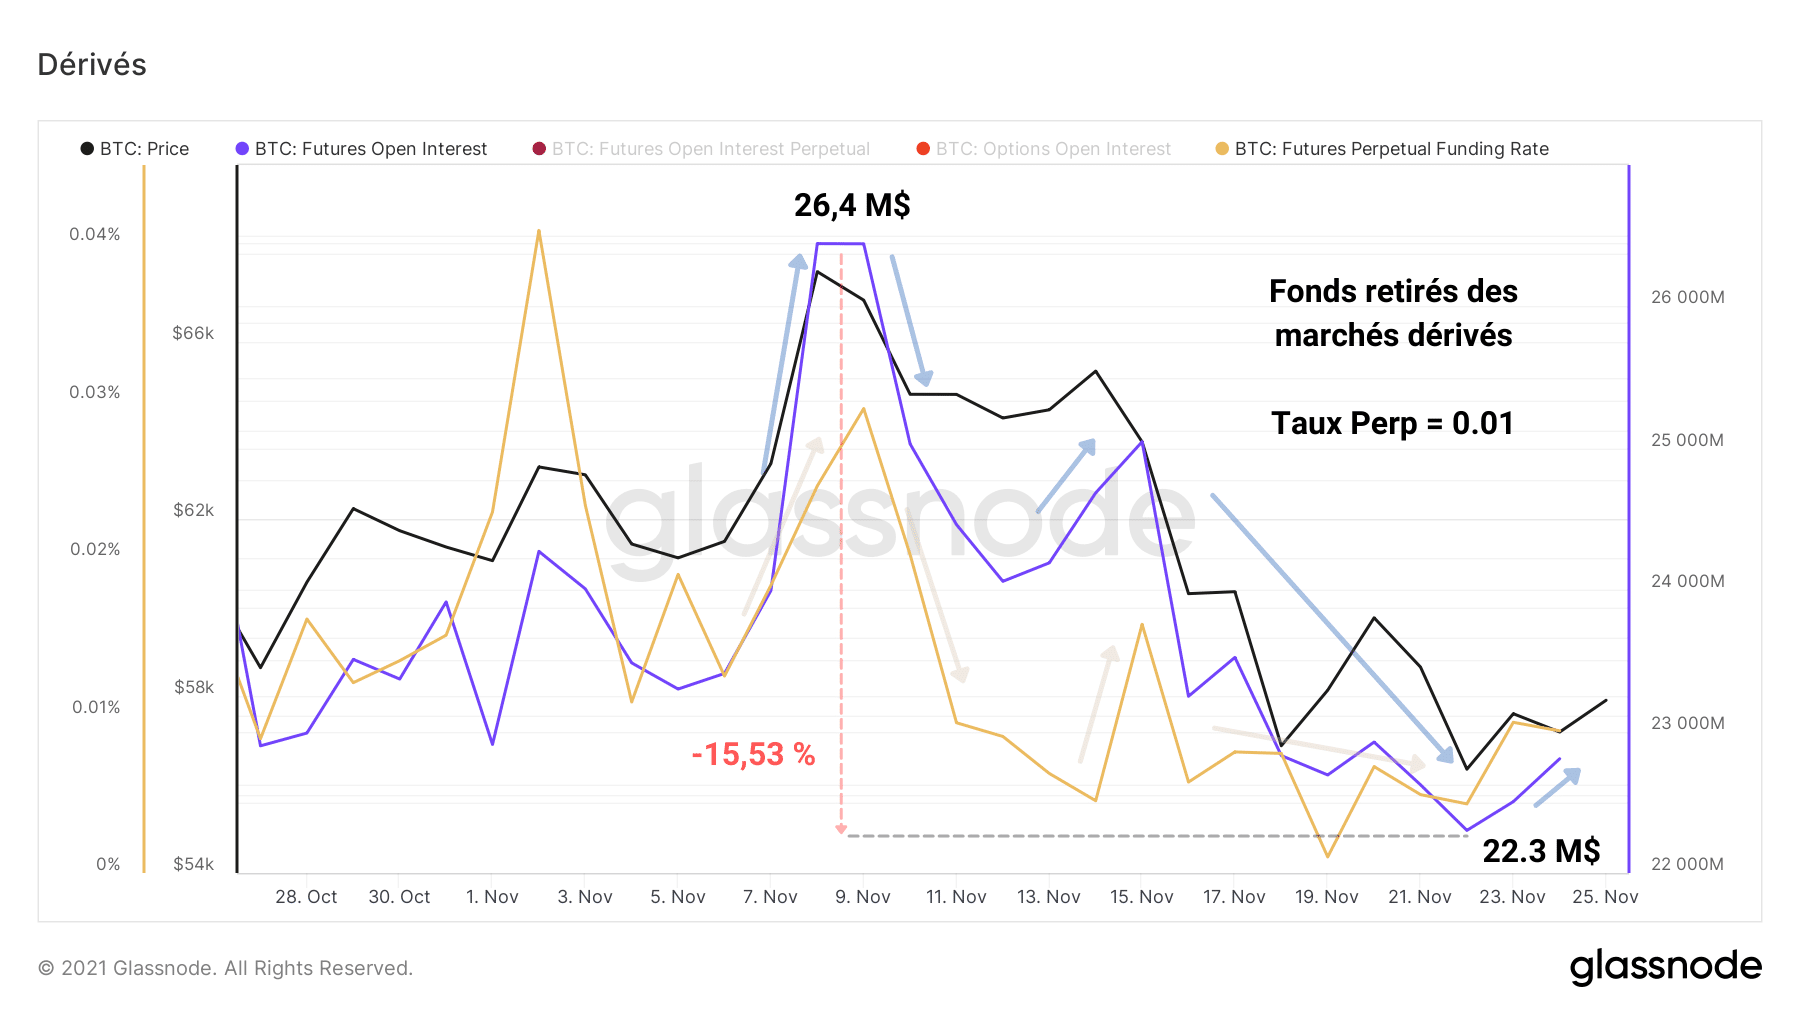Select the 9. Nov date tick
This screenshot has width=1800, height=1013.
click(x=863, y=897)
